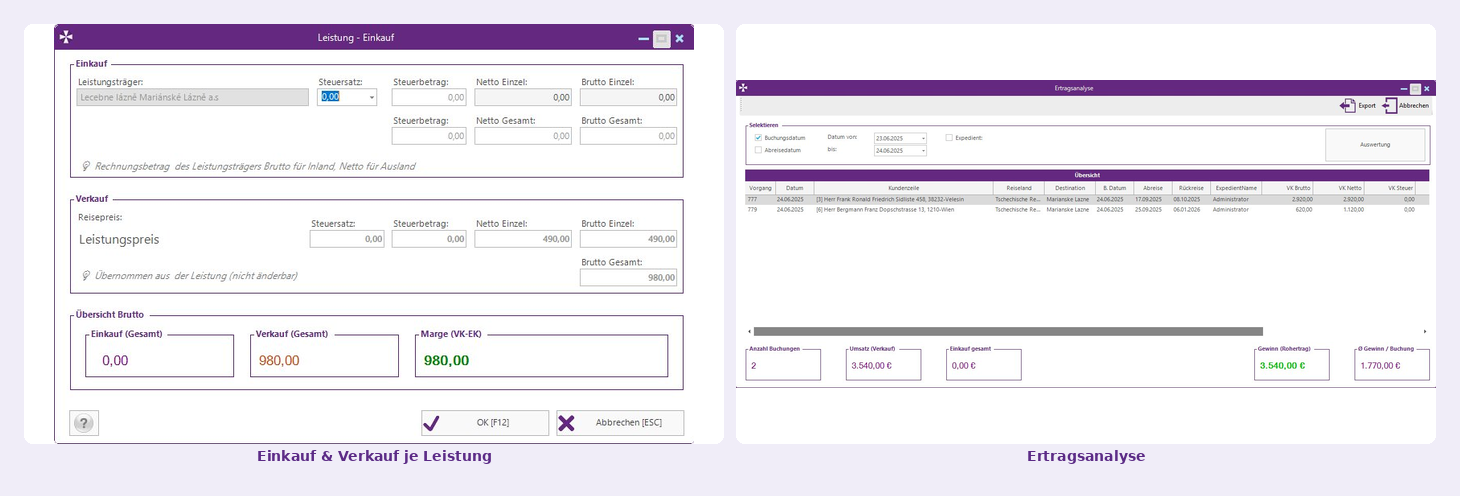Click the Umsatz (Verkauf) value 3.540,00 €
The image size is (1460, 496).
[x=870, y=366]
